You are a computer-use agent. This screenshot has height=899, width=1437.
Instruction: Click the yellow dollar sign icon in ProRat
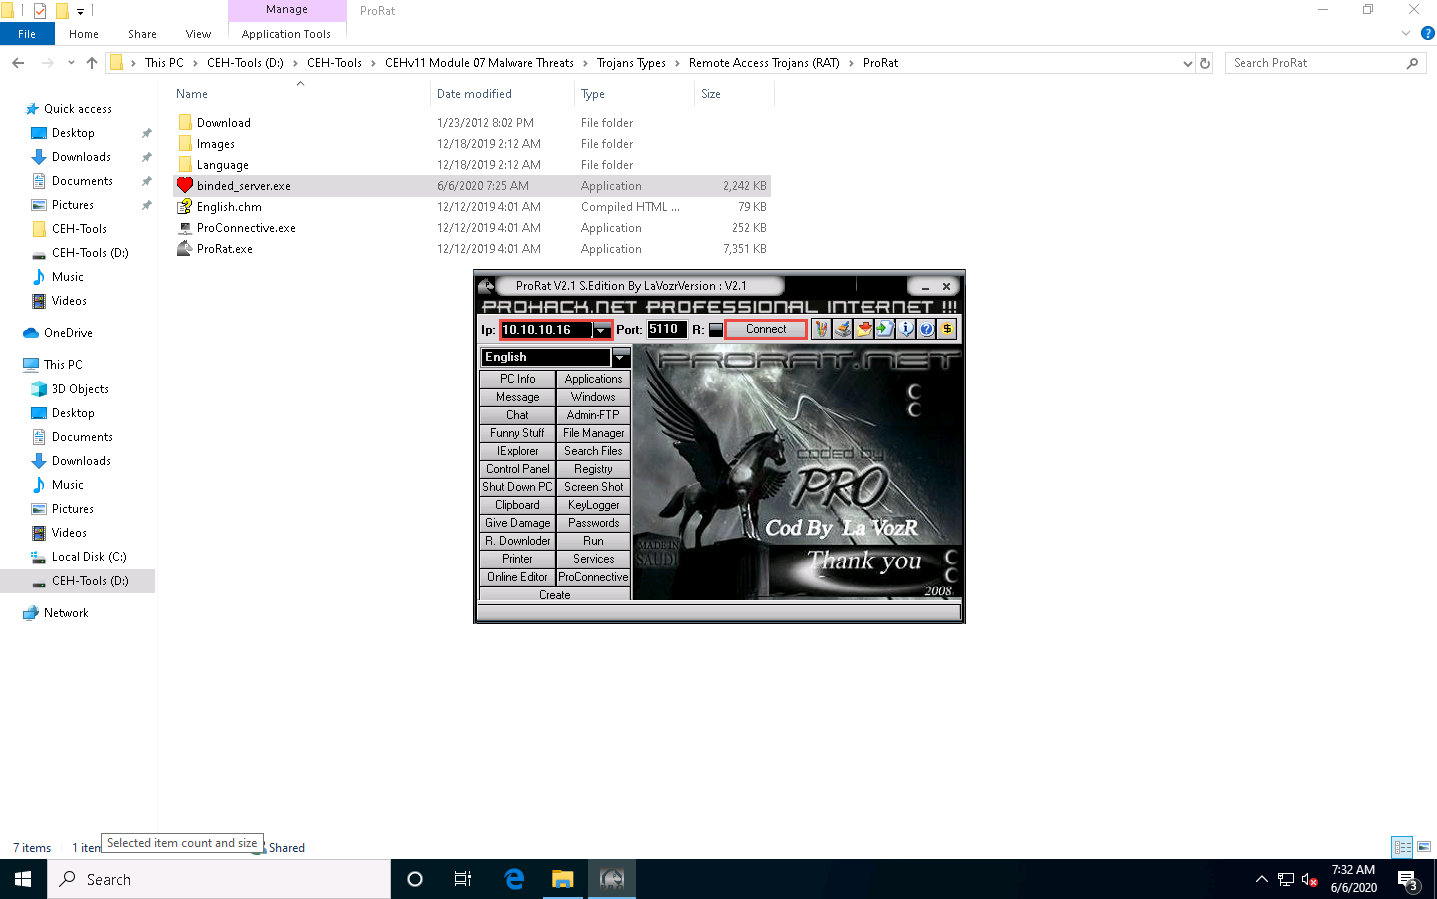947,329
